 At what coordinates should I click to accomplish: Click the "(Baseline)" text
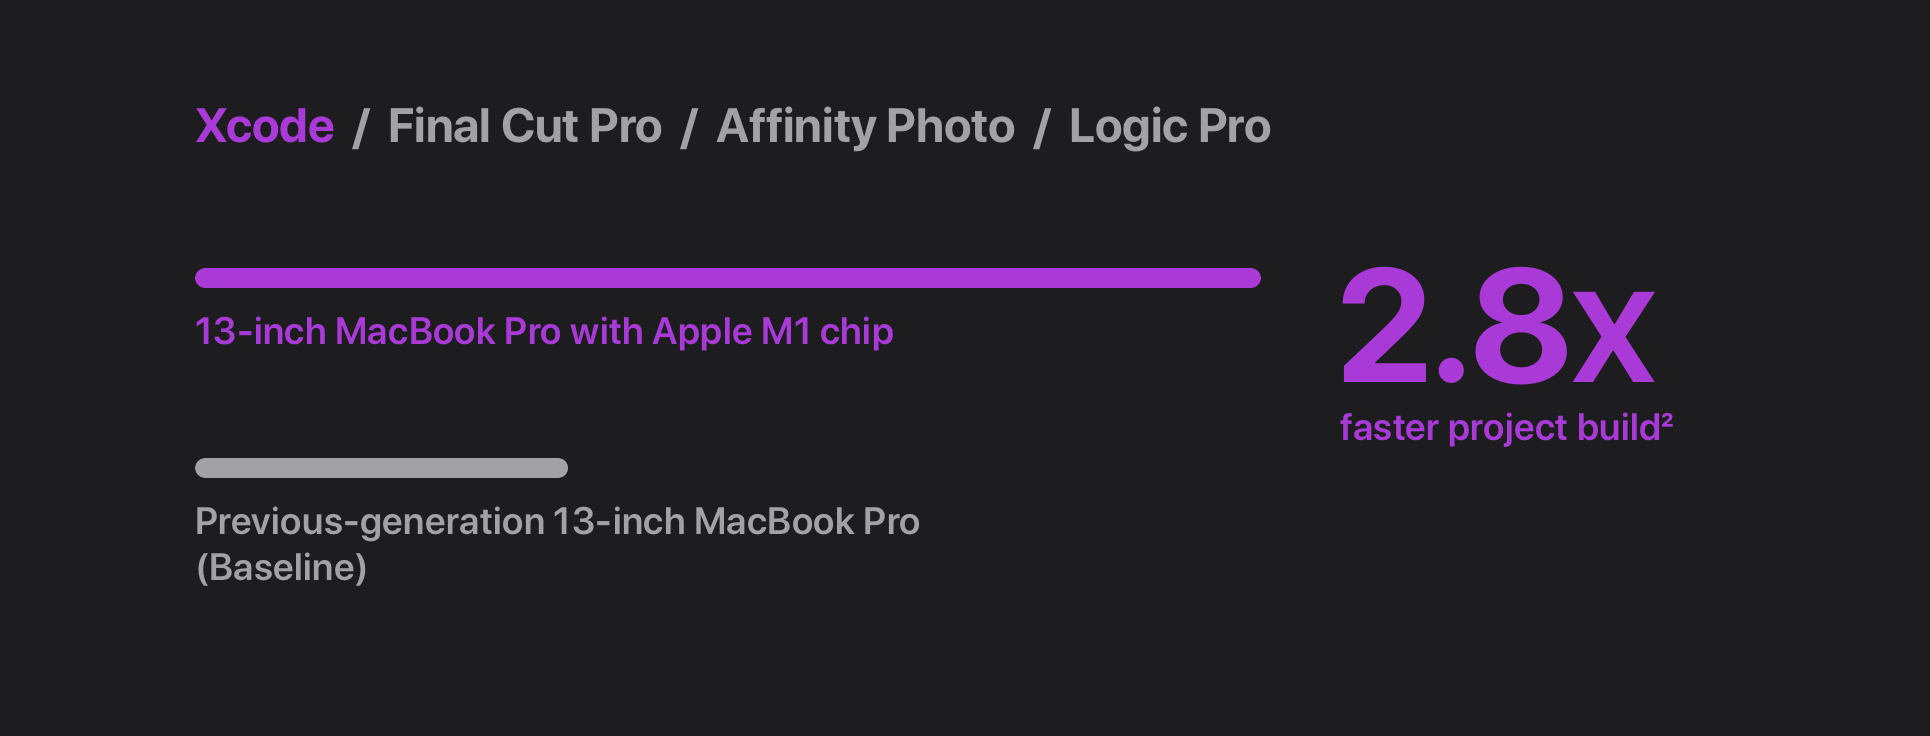(x=282, y=568)
